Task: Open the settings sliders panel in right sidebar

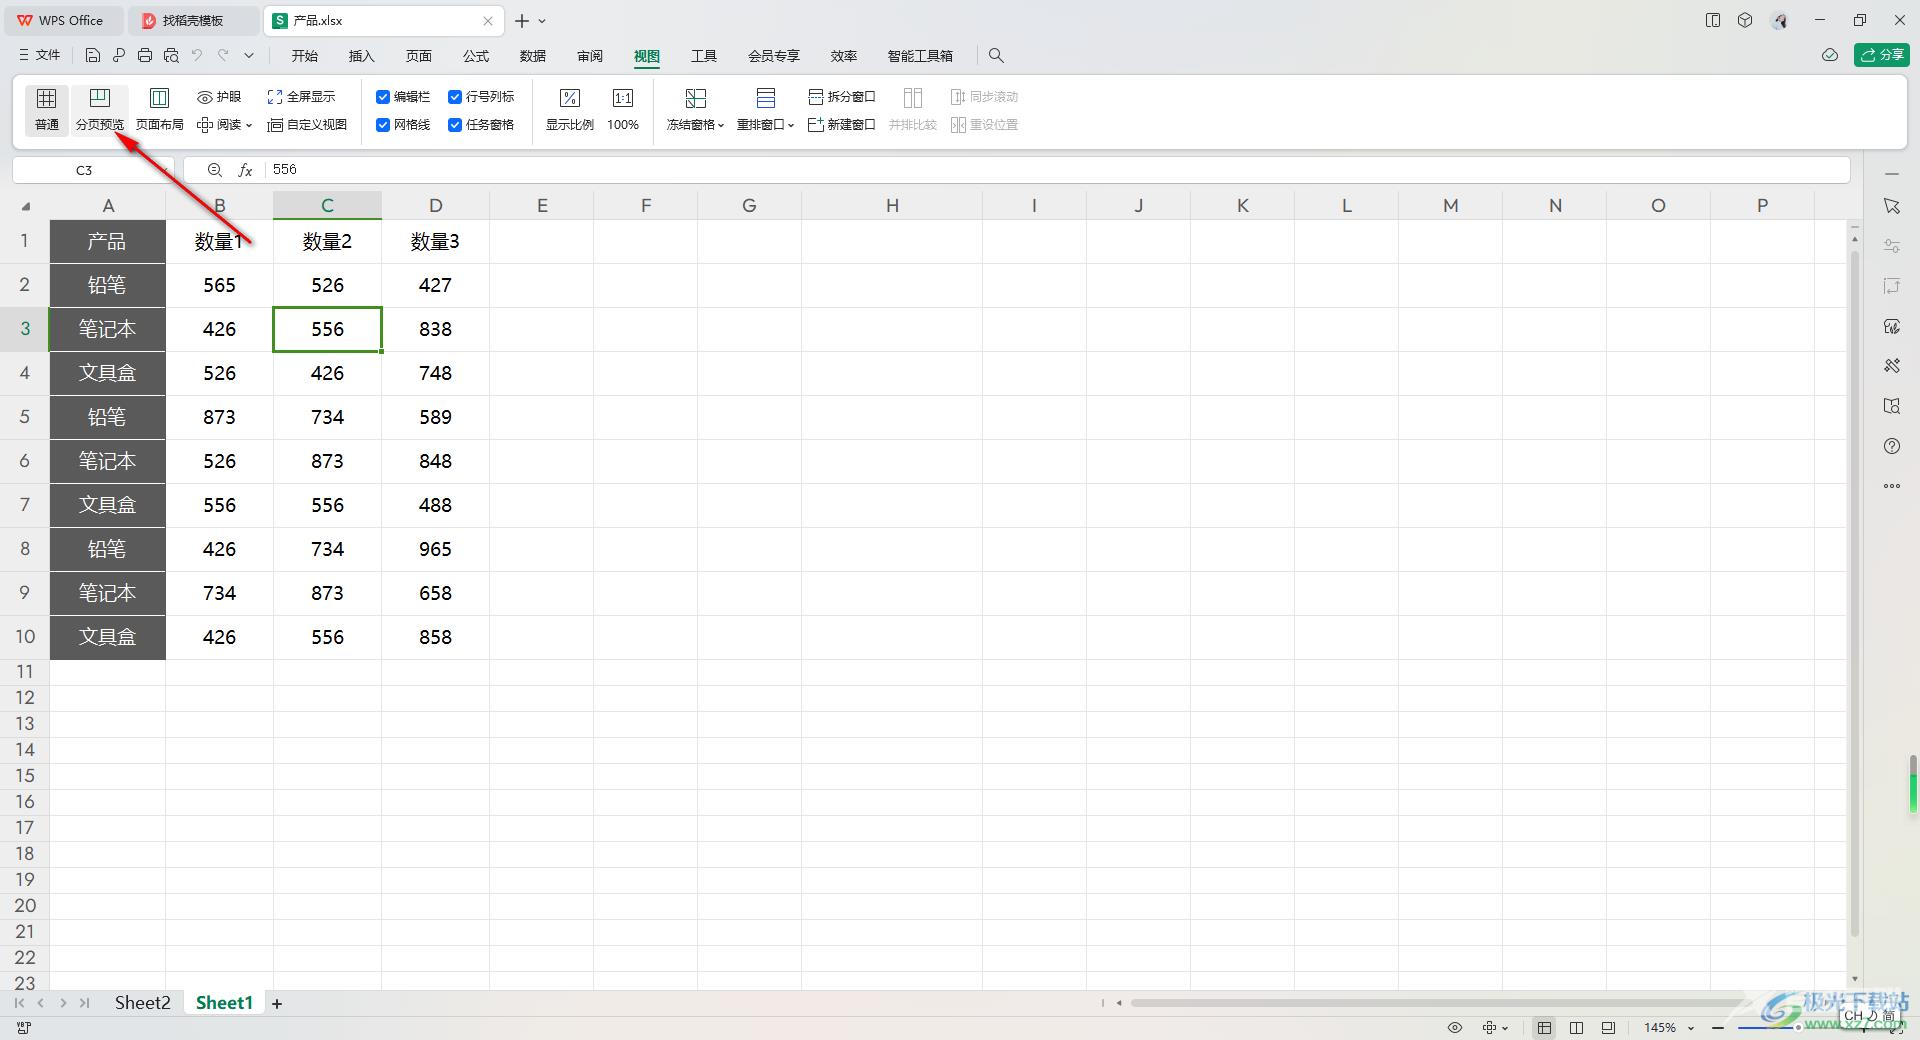Action: pyautogui.click(x=1891, y=246)
